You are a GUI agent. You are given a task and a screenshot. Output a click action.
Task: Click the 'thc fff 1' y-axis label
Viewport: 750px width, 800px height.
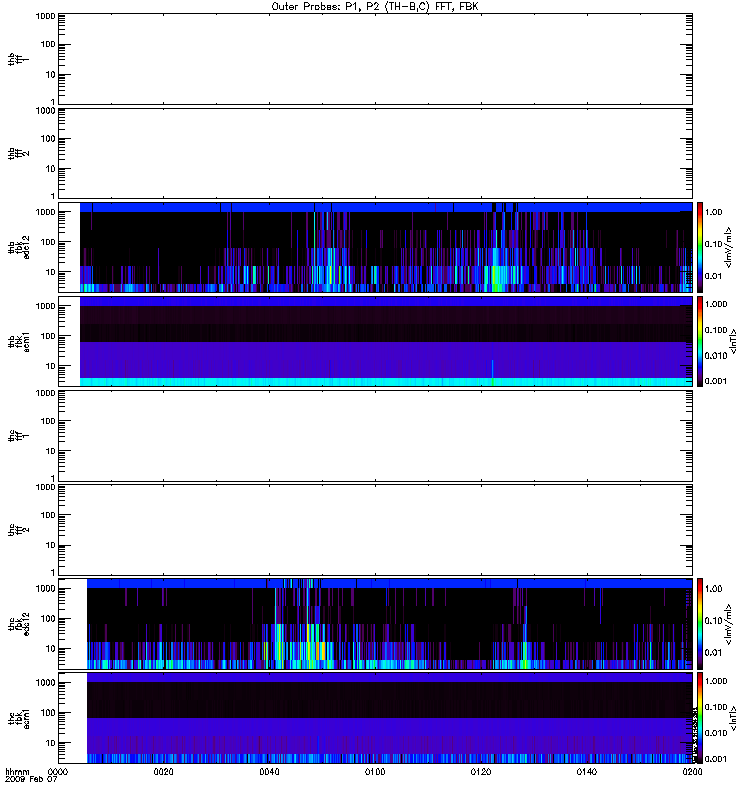(19, 436)
